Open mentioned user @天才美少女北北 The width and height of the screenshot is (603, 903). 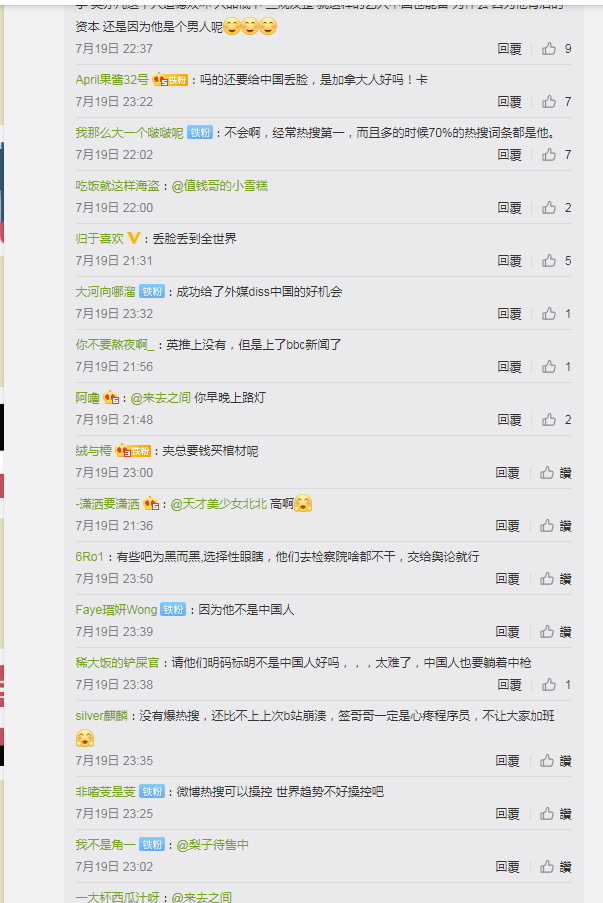click(x=218, y=504)
